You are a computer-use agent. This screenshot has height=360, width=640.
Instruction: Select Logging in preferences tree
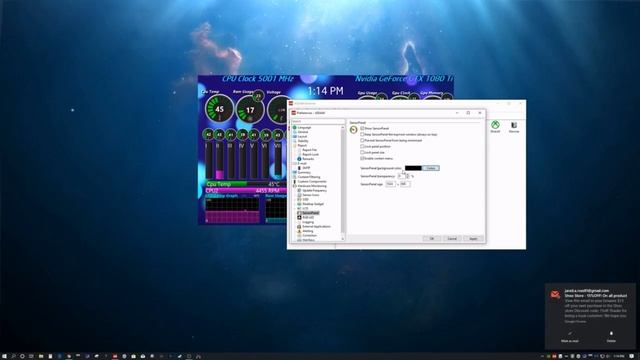point(308,222)
